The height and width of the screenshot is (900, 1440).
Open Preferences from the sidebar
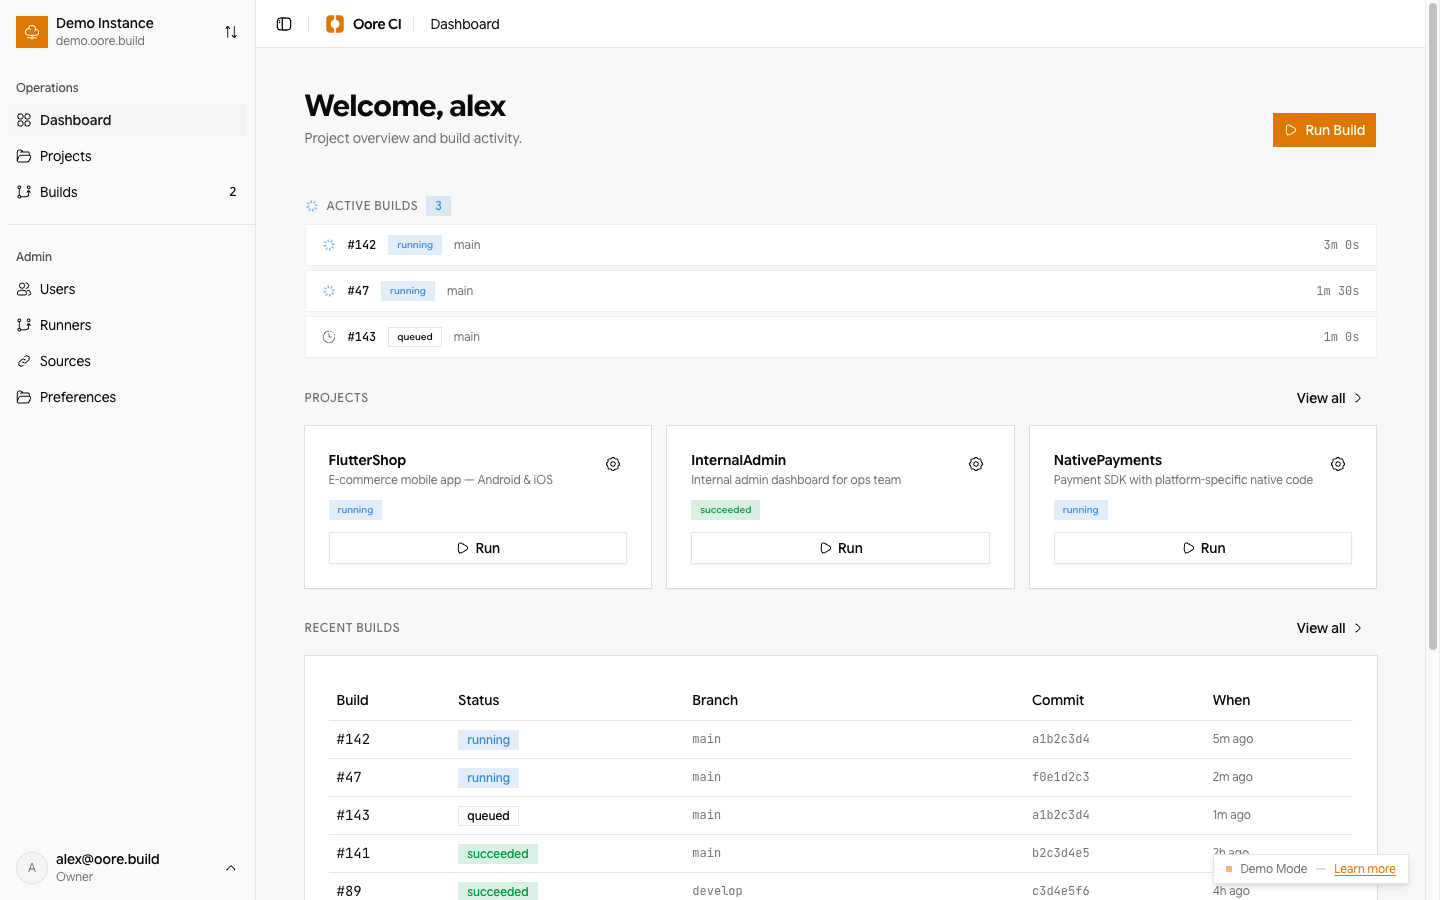click(x=77, y=397)
